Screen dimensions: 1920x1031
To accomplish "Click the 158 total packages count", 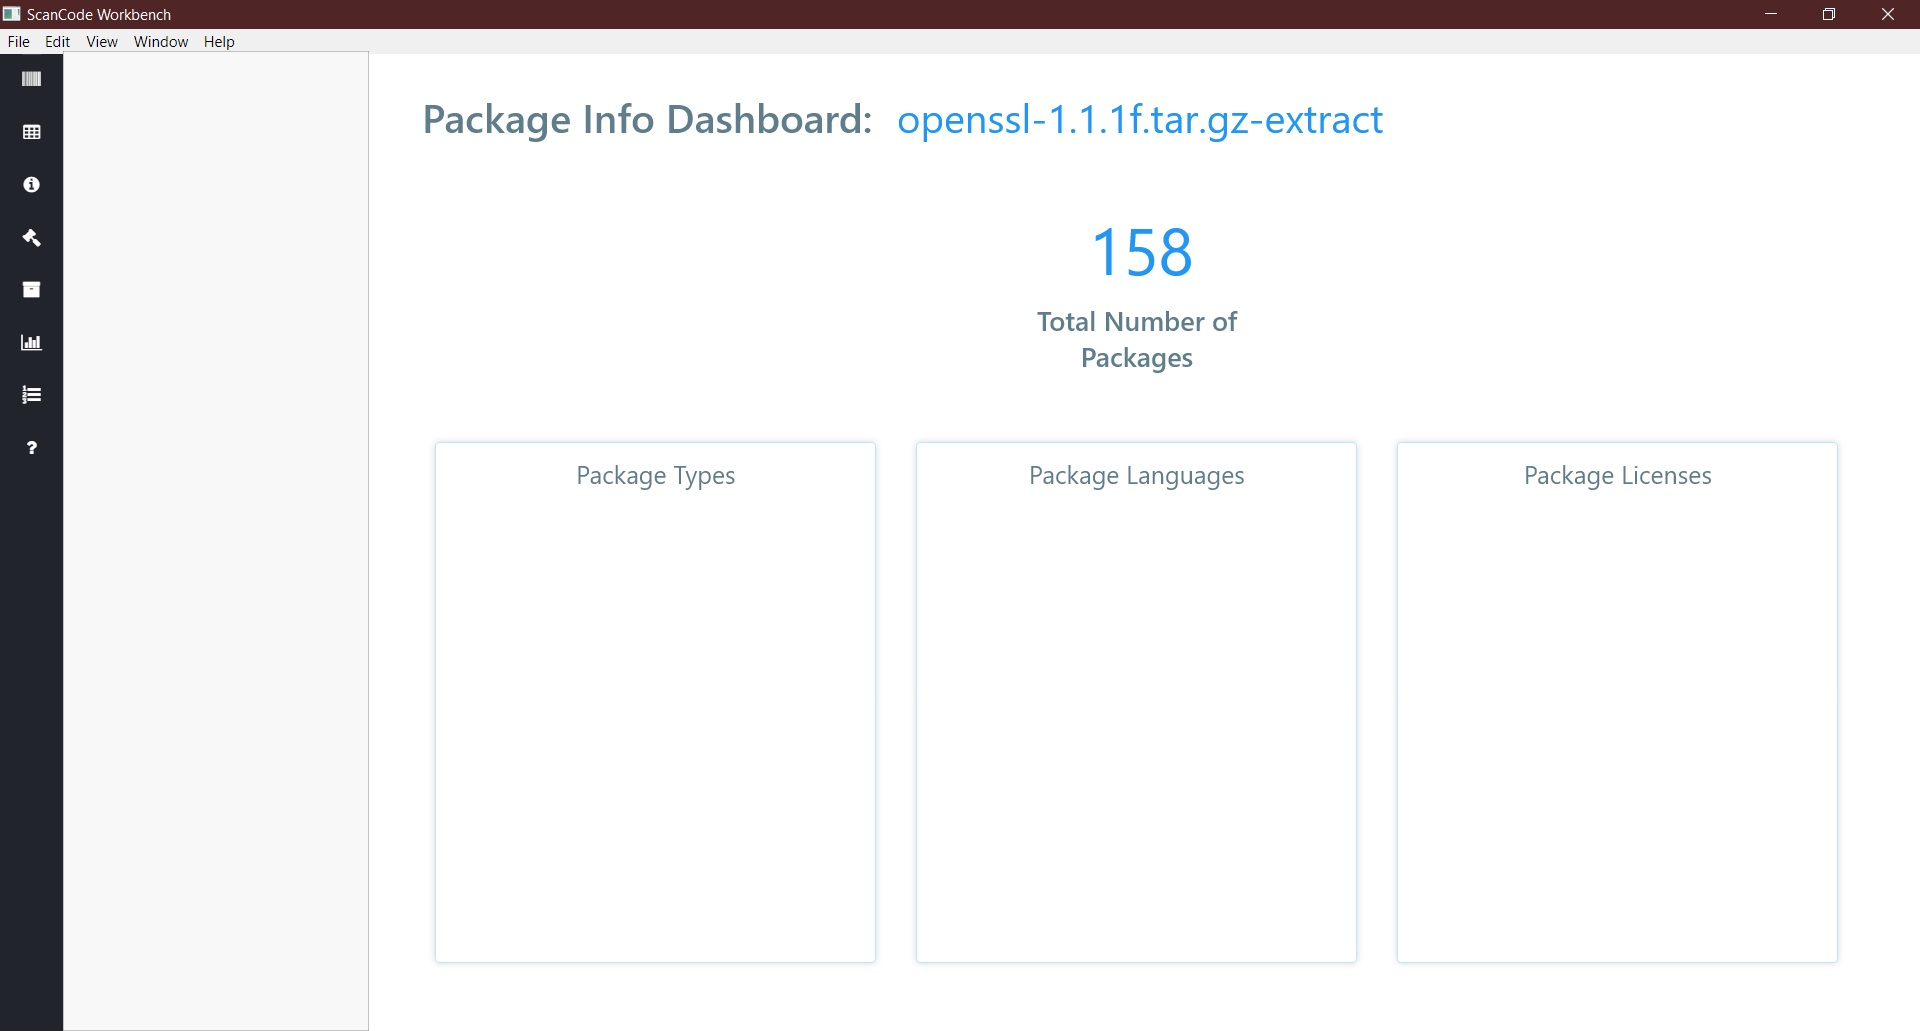I will coord(1140,253).
